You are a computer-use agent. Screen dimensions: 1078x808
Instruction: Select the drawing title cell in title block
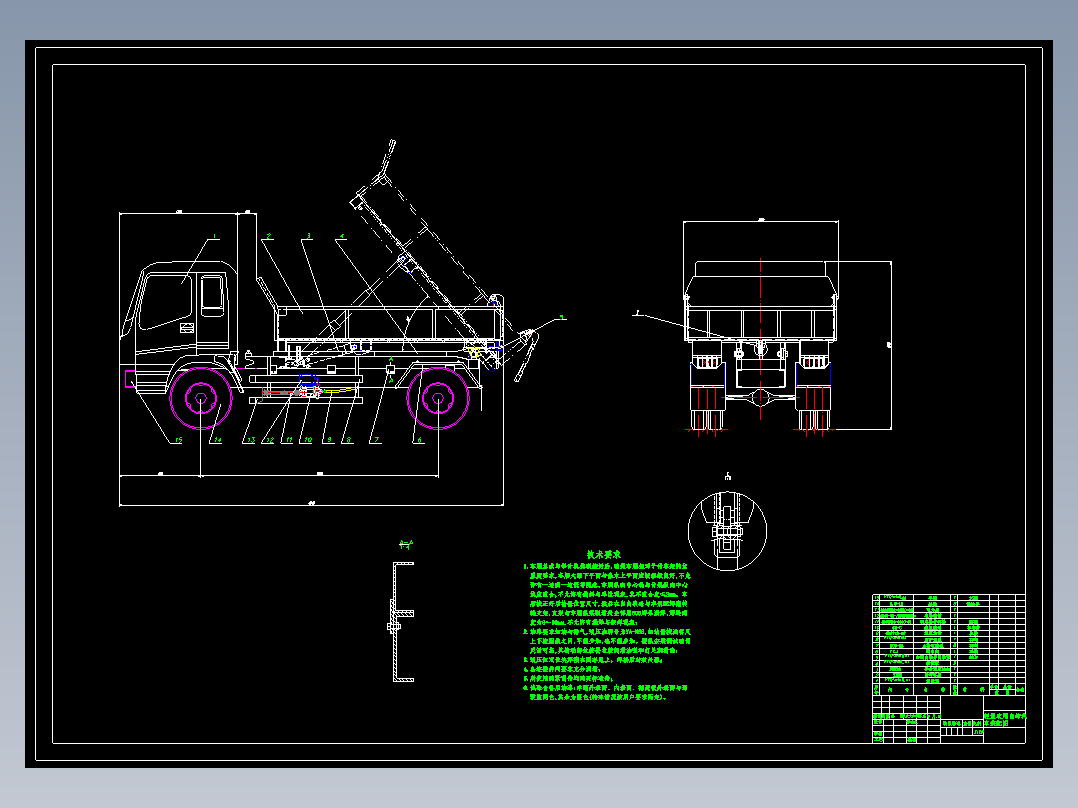click(1004, 719)
